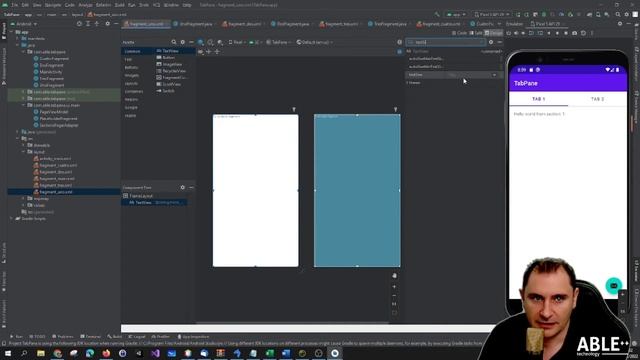Open Project panel gear settings
The image size is (640, 360).
(x=107, y=24)
